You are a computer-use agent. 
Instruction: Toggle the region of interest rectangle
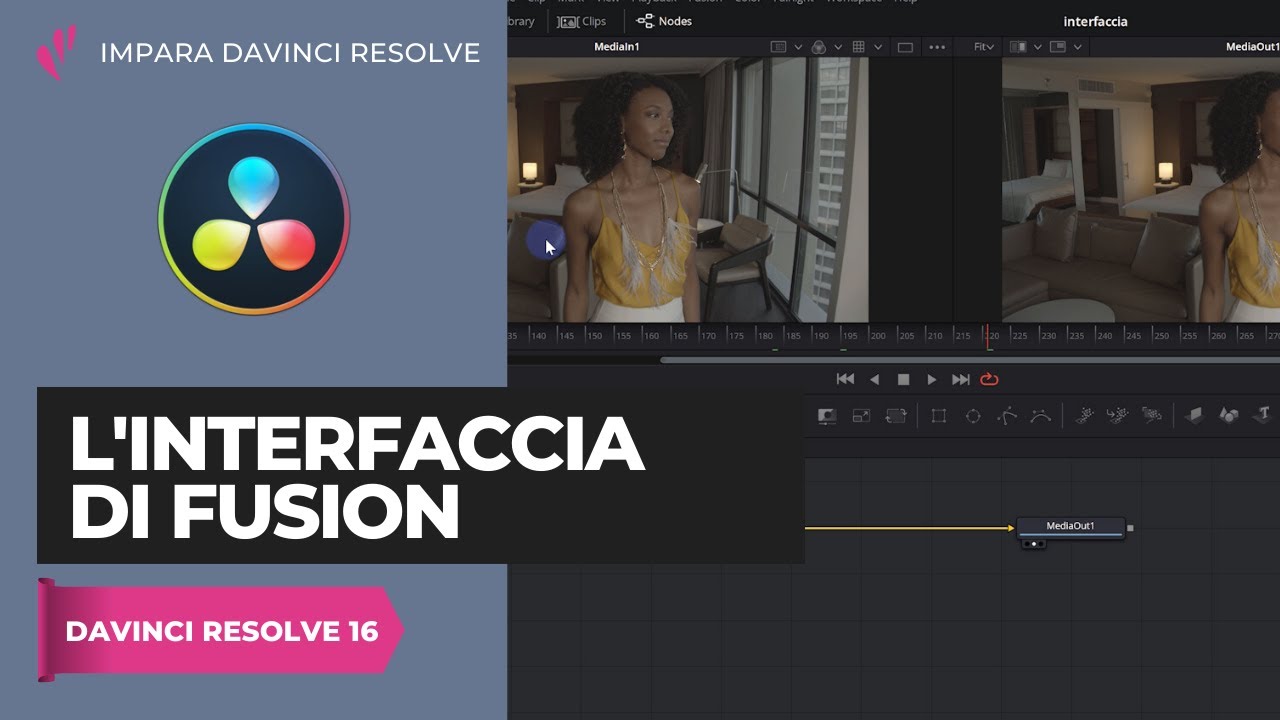905,47
